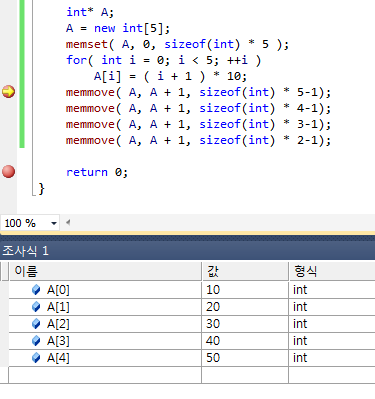The image size is (375, 399).
Task: Click the A[4] name cell
Action: point(105,358)
